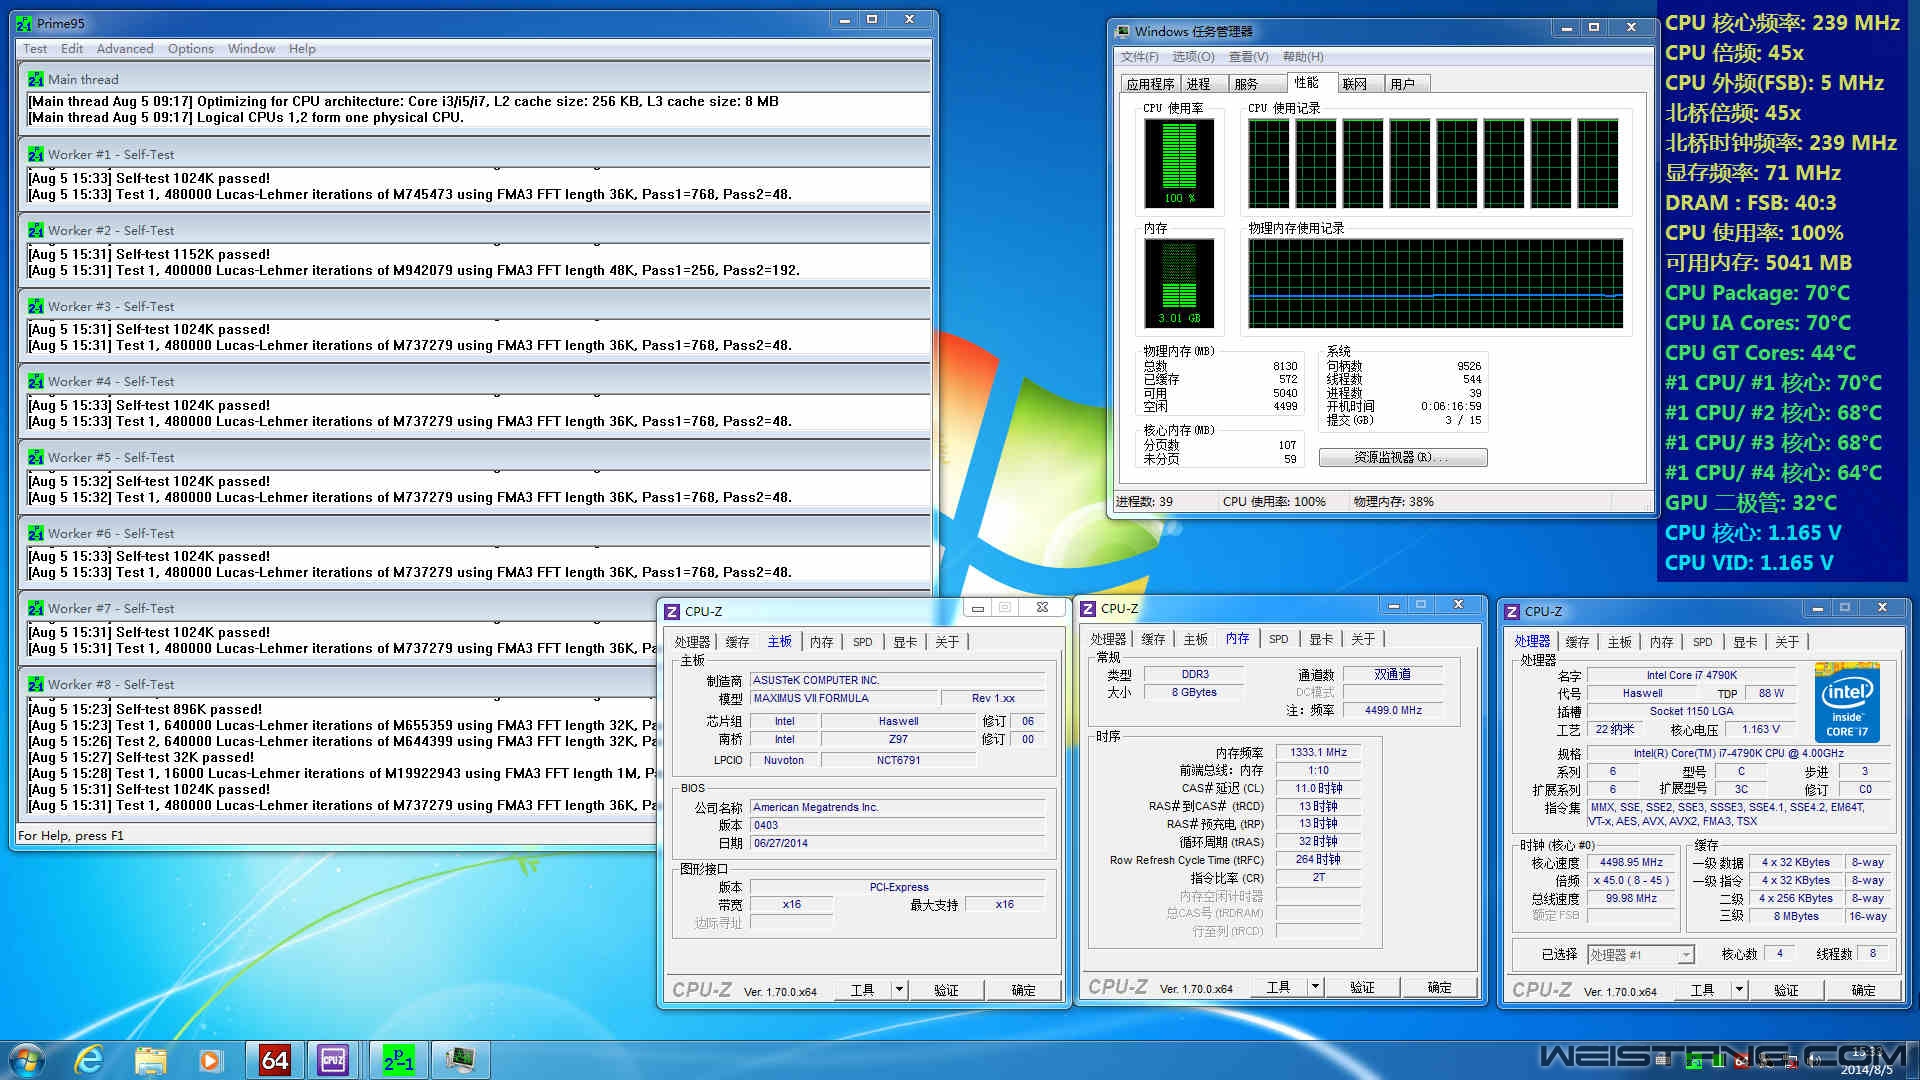Open Internet Explorer from taskbar
This screenshot has width=1920, height=1080.
point(90,1059)
